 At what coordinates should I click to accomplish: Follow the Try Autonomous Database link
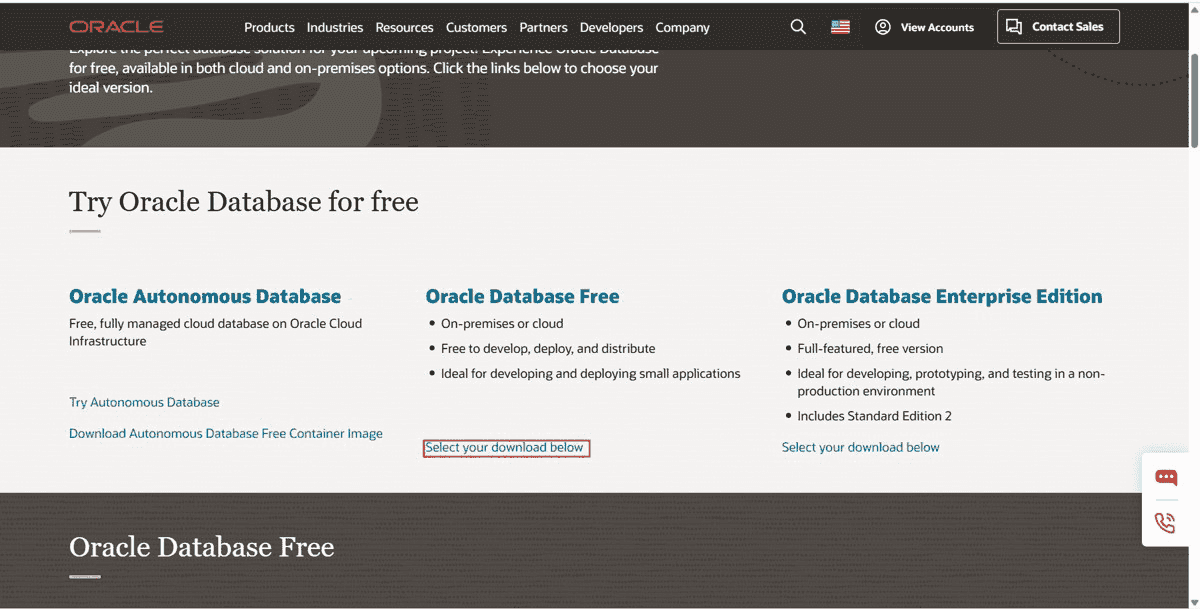point(144,402)
